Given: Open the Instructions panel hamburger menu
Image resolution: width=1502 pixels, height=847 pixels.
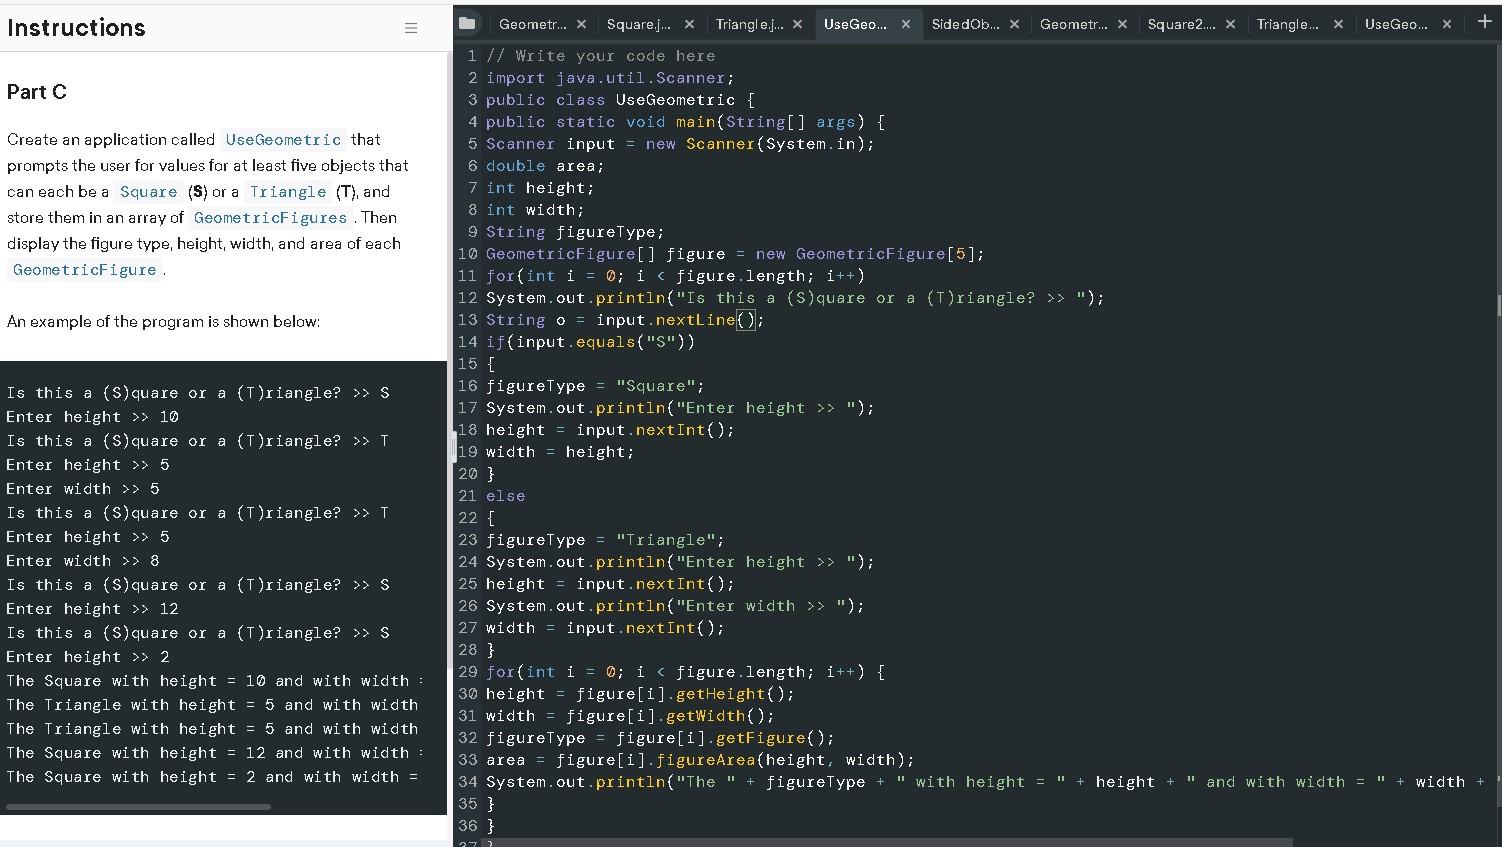Looking at the screenshot, I should coord(411,28).
